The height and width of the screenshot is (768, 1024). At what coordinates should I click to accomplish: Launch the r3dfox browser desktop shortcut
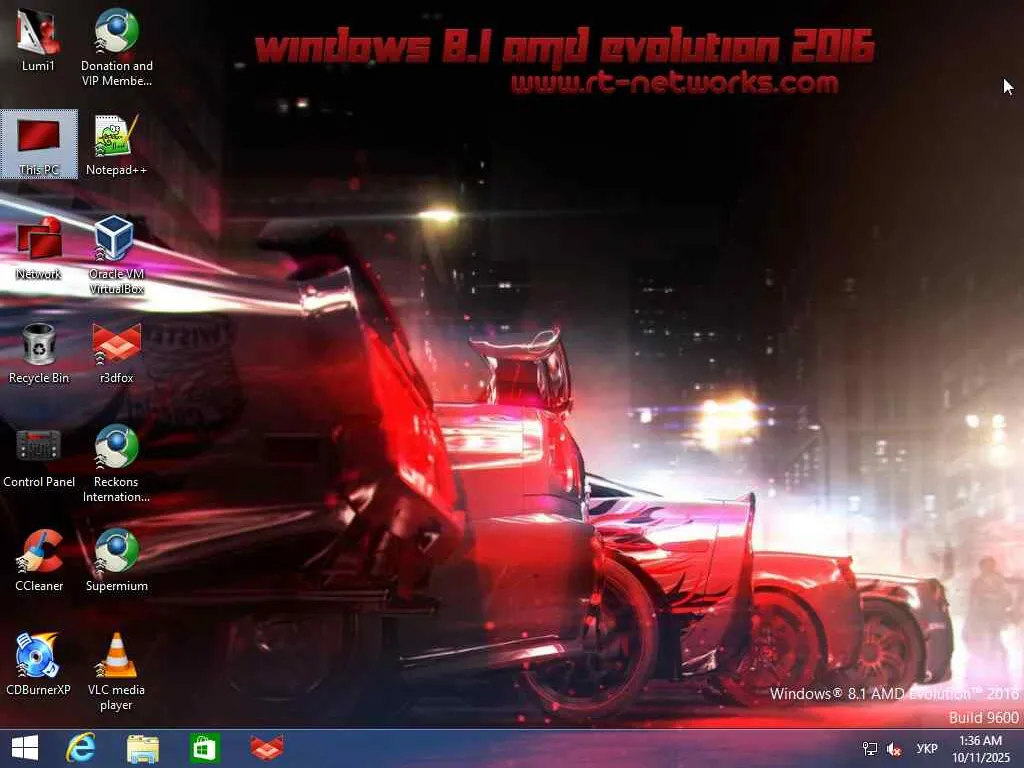pos(116,353)
